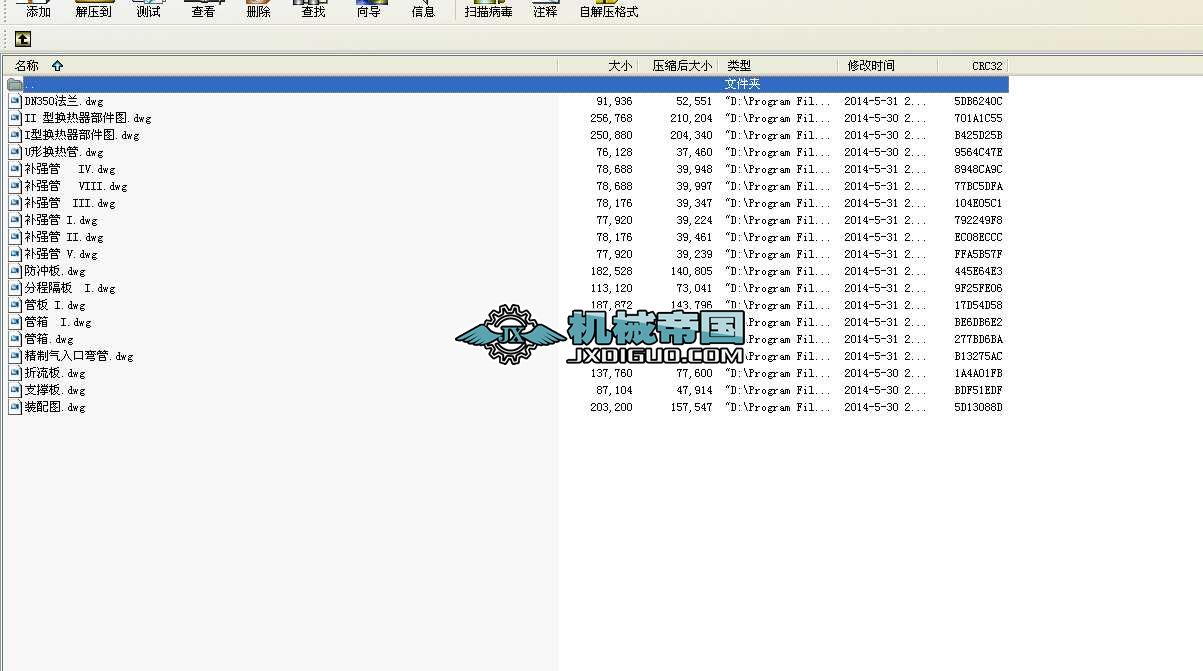Click the 删除 (Delete) toolbar icon
The height and width of the screenshot is (671, 1203).
click(256, 10)
